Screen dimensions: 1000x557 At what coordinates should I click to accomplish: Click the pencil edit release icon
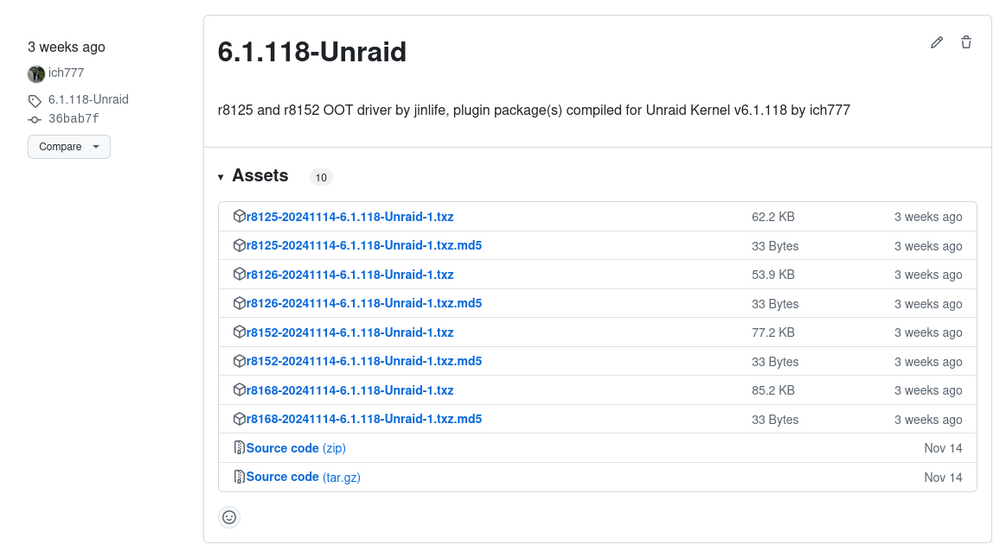pos(936,43)
